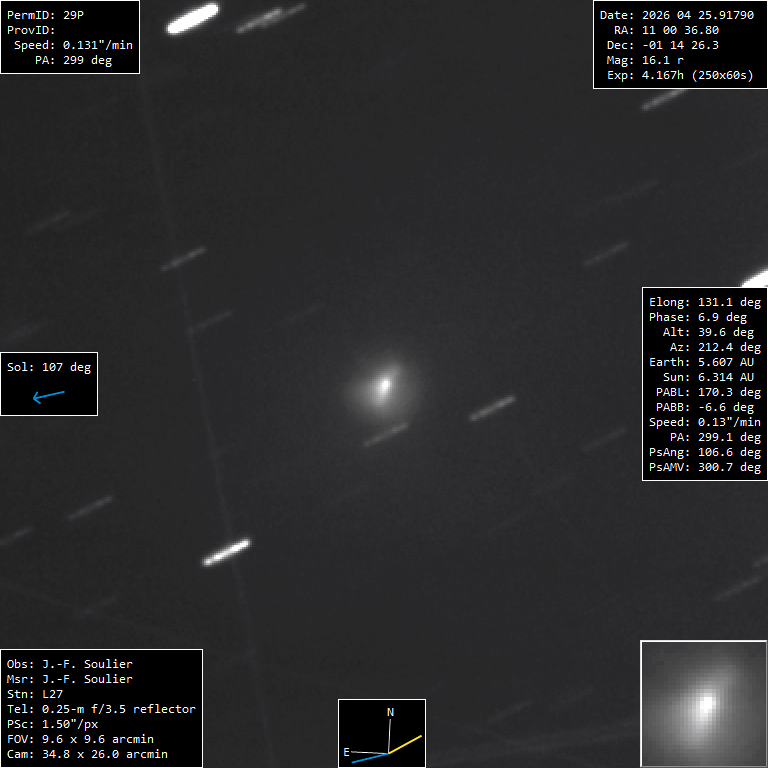
Task: Click the Sol: 107 deg label
Action: [x=48, y=367]
